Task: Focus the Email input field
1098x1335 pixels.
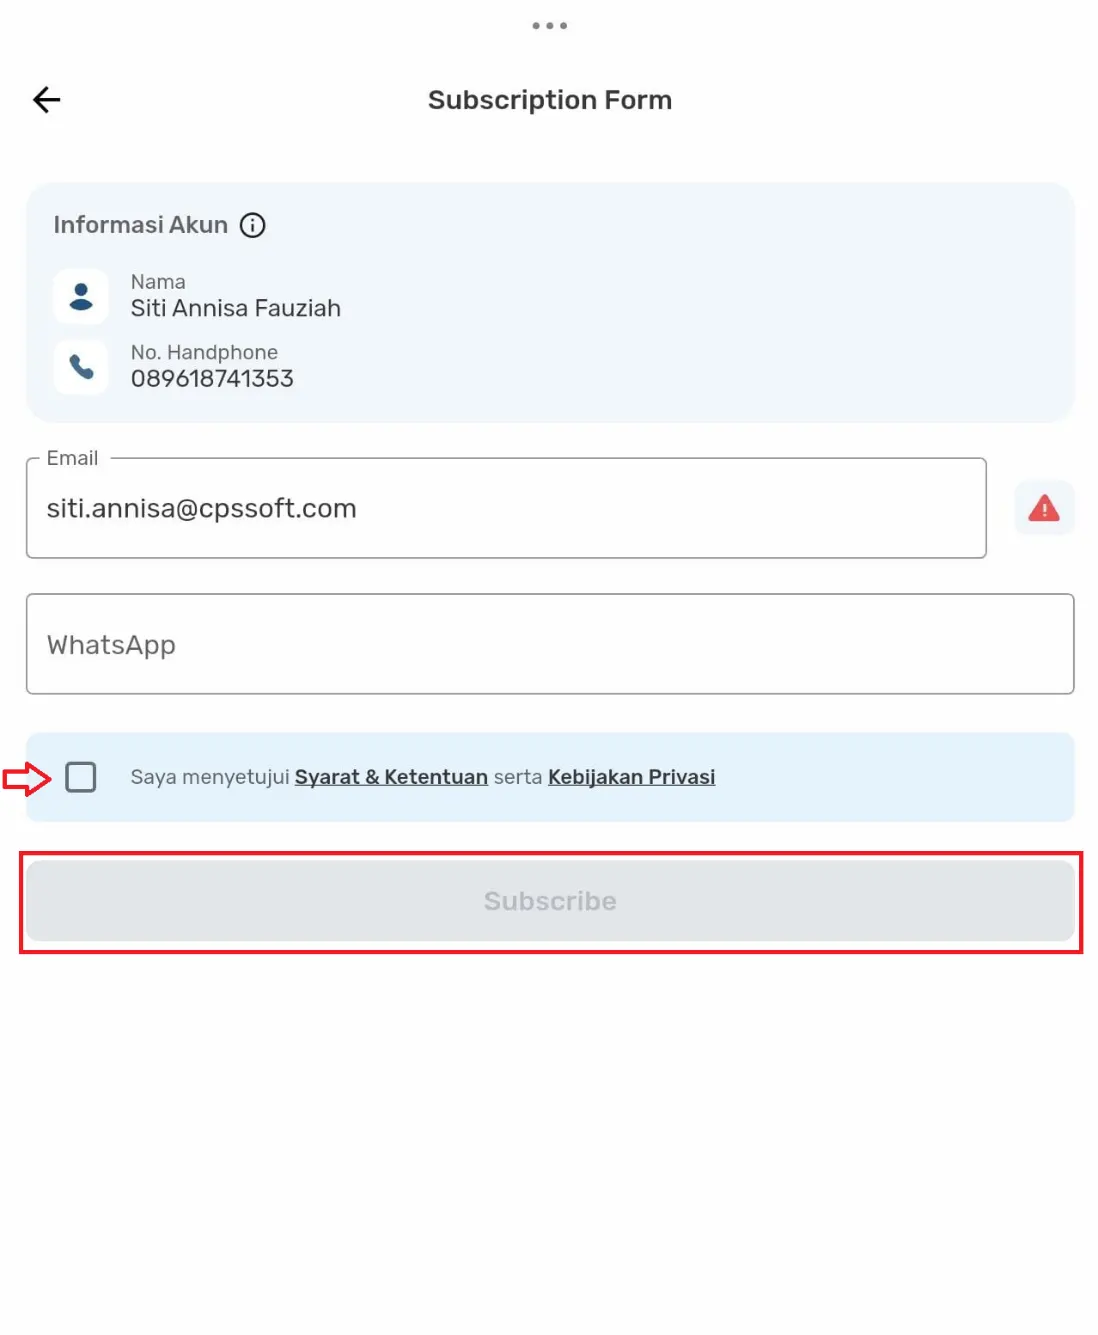Action: (x=506, y=509)
